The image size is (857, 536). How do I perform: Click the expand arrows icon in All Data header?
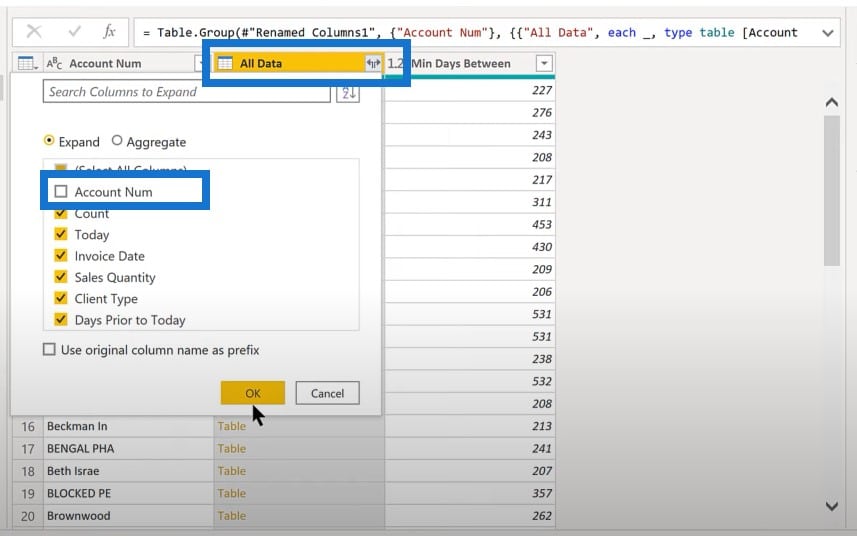click(x=373, y=63)
